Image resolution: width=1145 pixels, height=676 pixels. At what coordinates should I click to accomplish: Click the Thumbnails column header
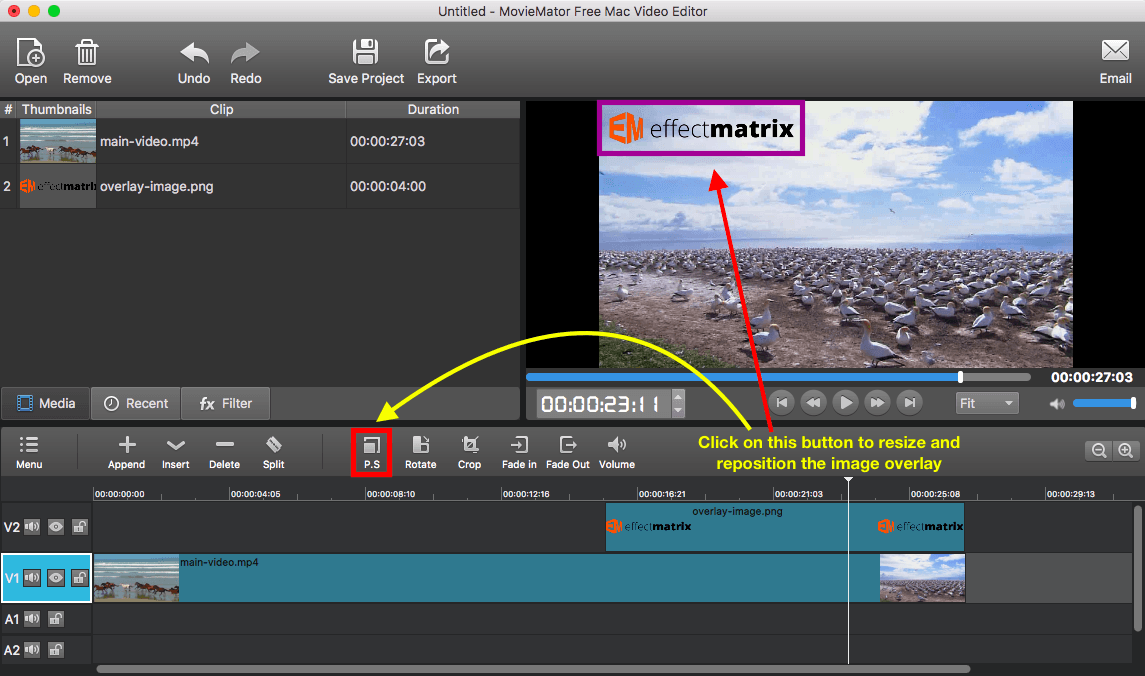(x=57, y=110)
